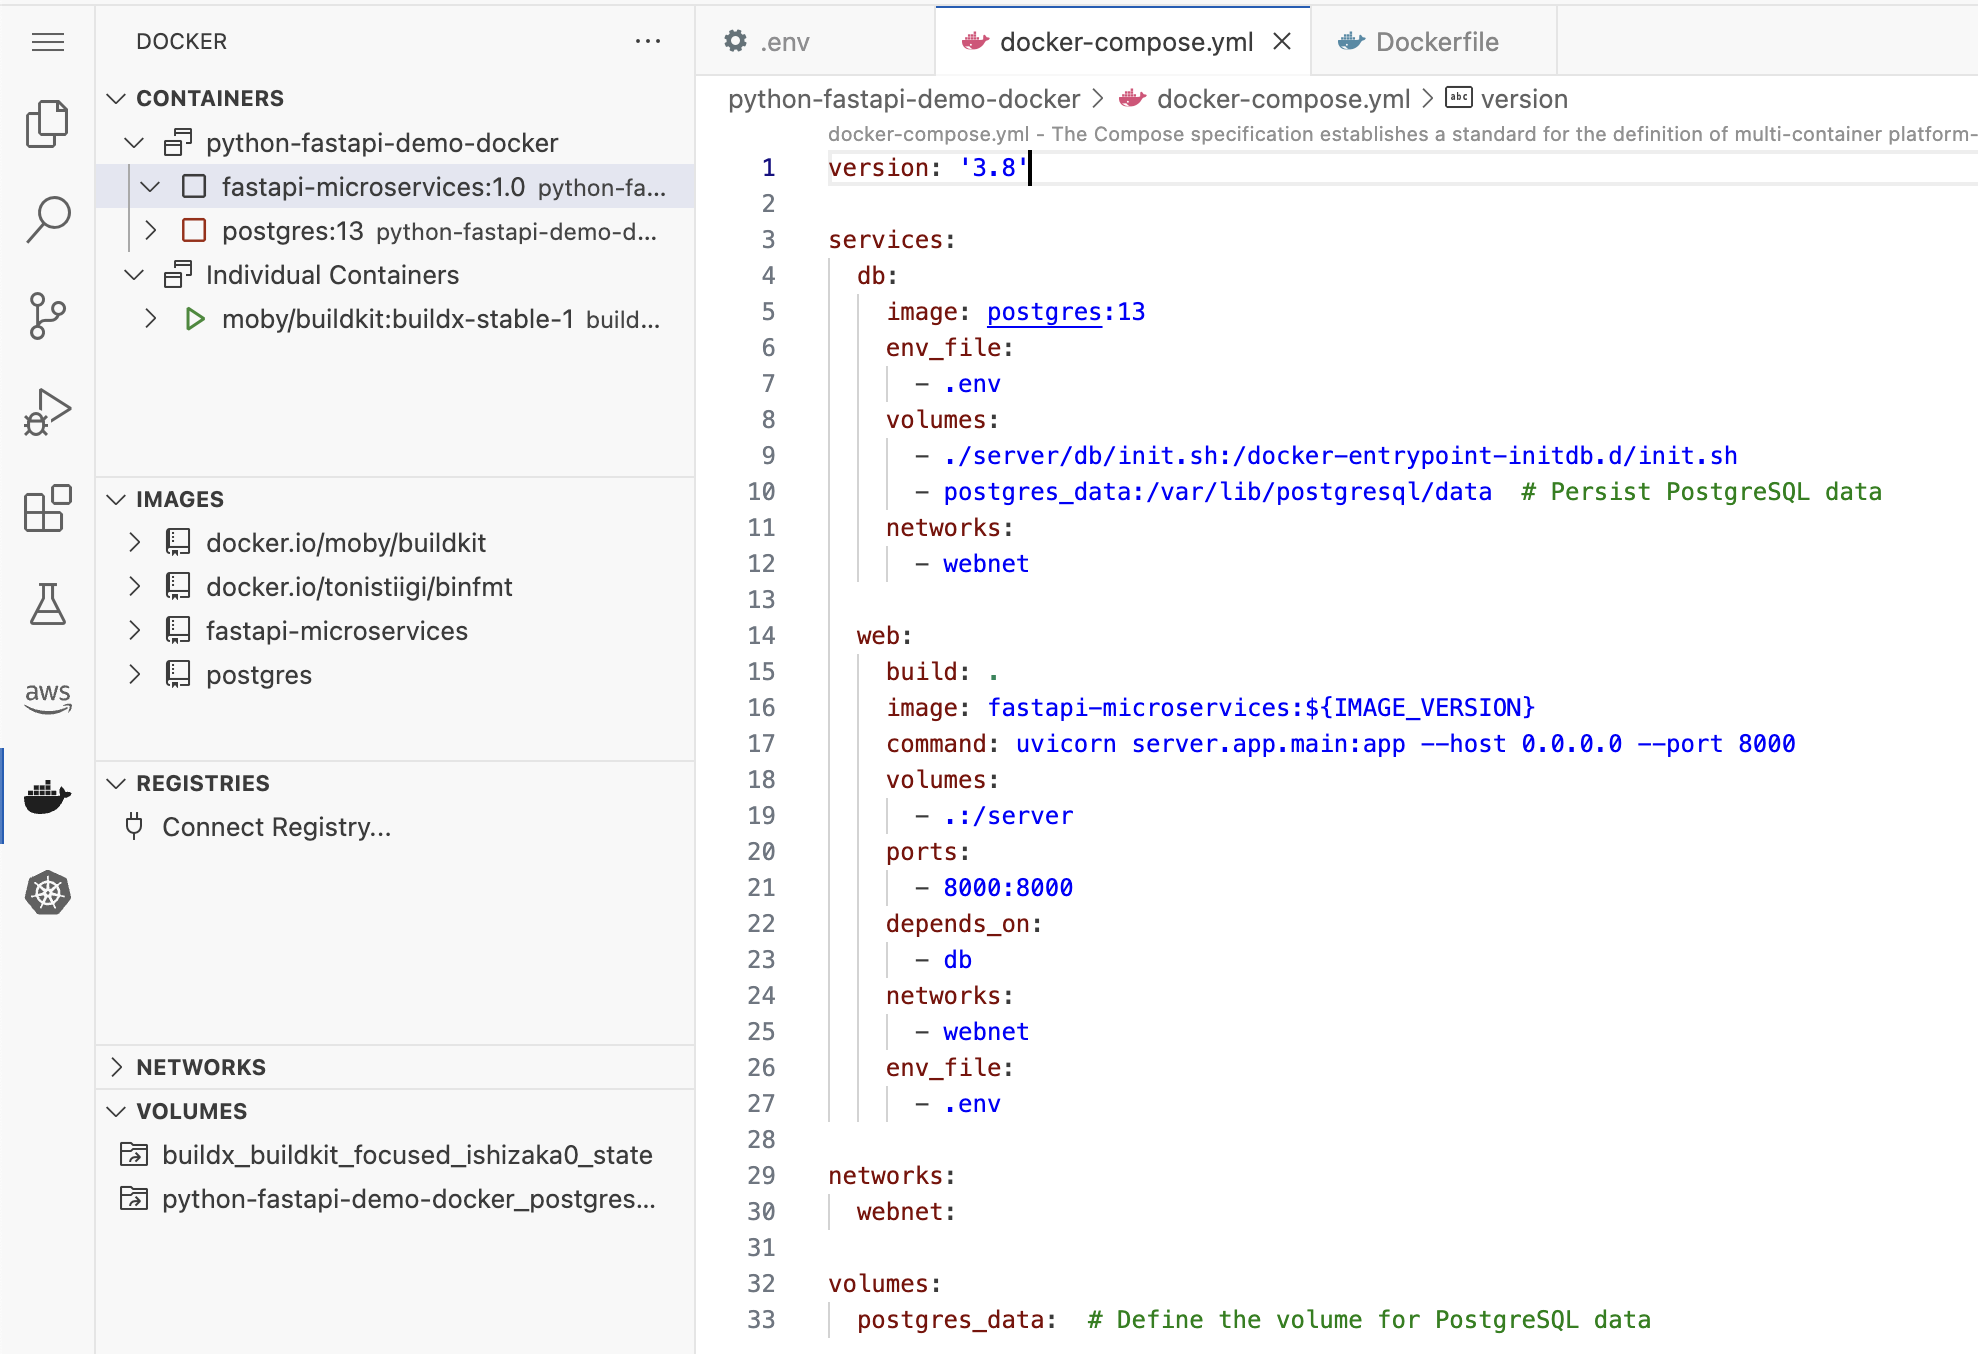
Task: Select the postgres:13 container row
Action: pos(396,231)
